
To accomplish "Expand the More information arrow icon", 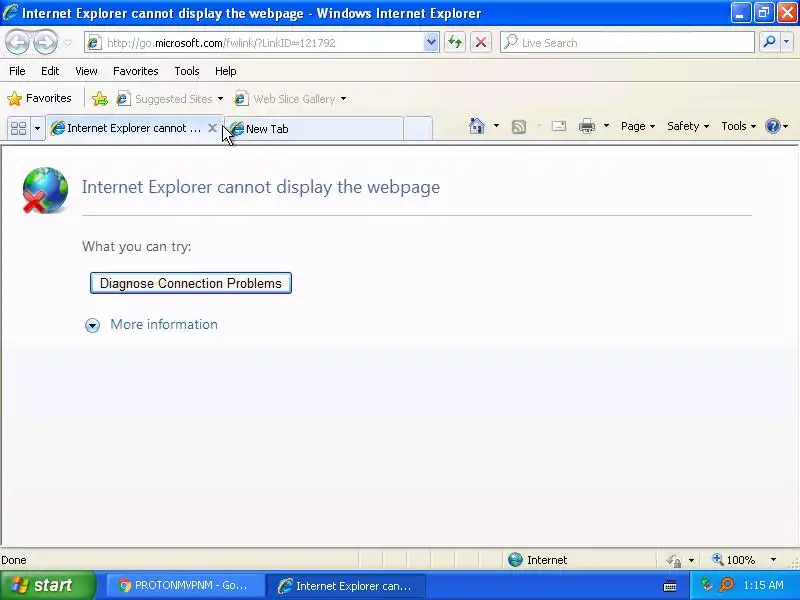I will [92, 325].
